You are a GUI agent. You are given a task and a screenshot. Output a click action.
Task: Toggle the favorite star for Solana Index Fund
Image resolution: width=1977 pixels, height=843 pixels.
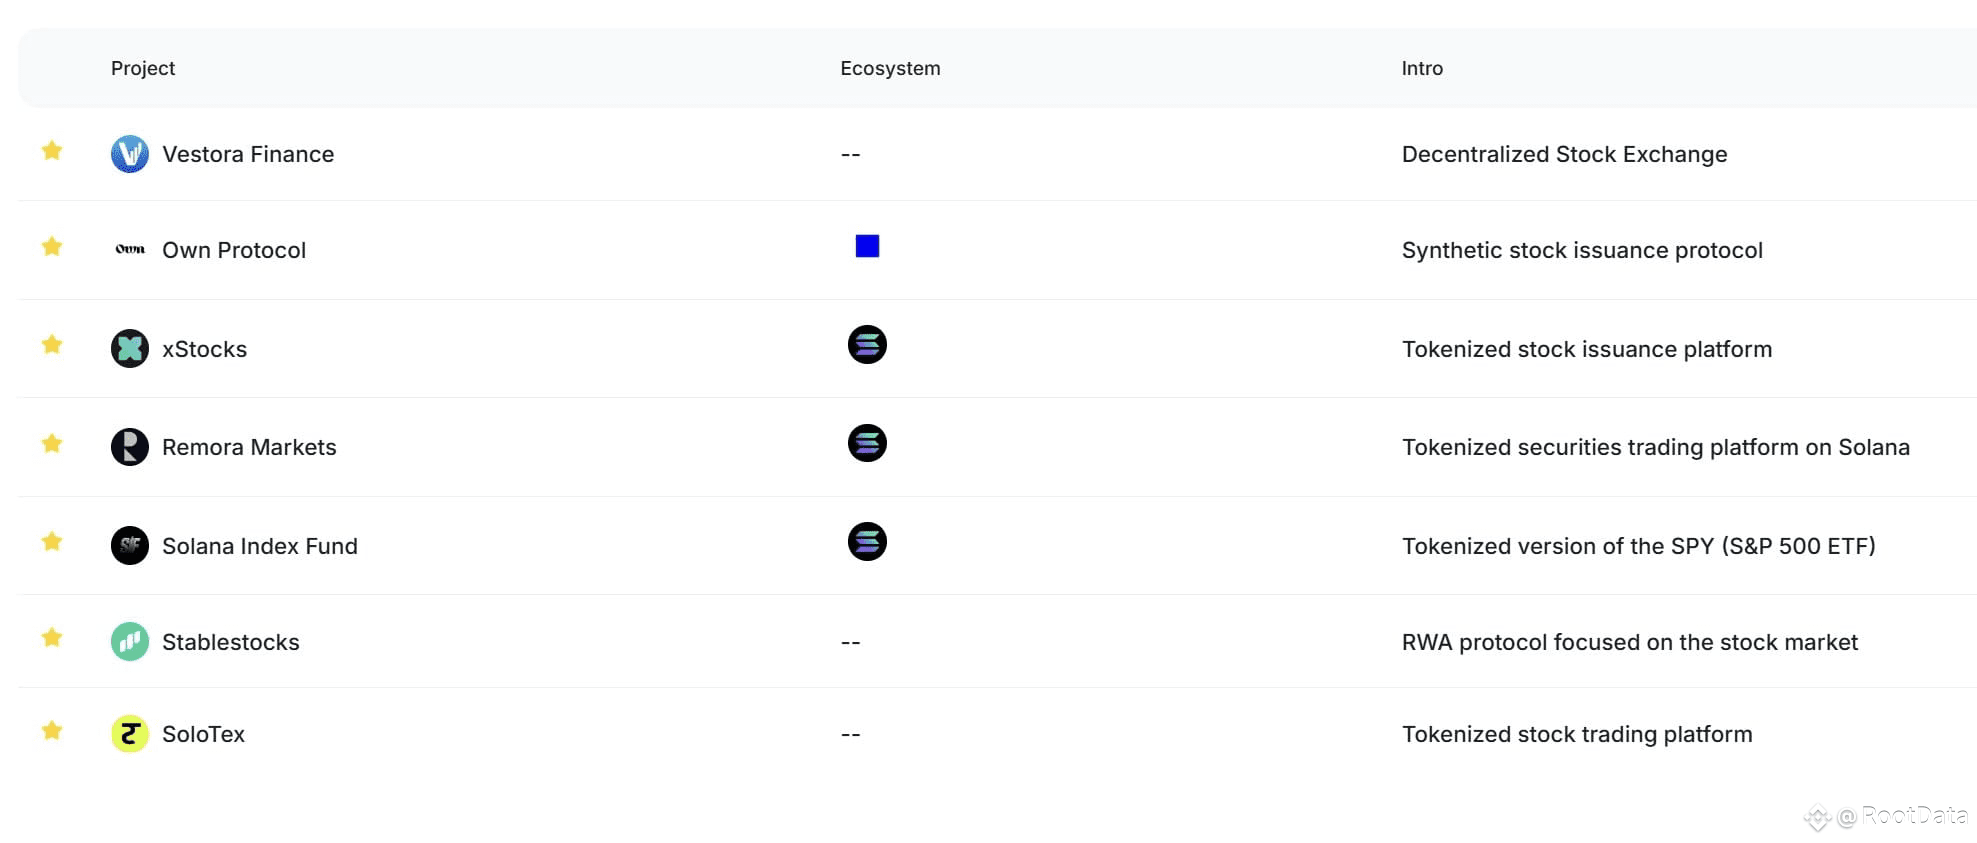[52, 541]
